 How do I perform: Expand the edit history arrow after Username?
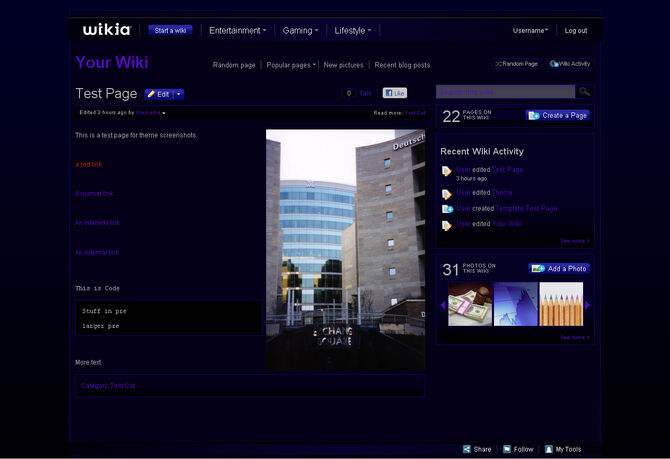coord(164,113)
